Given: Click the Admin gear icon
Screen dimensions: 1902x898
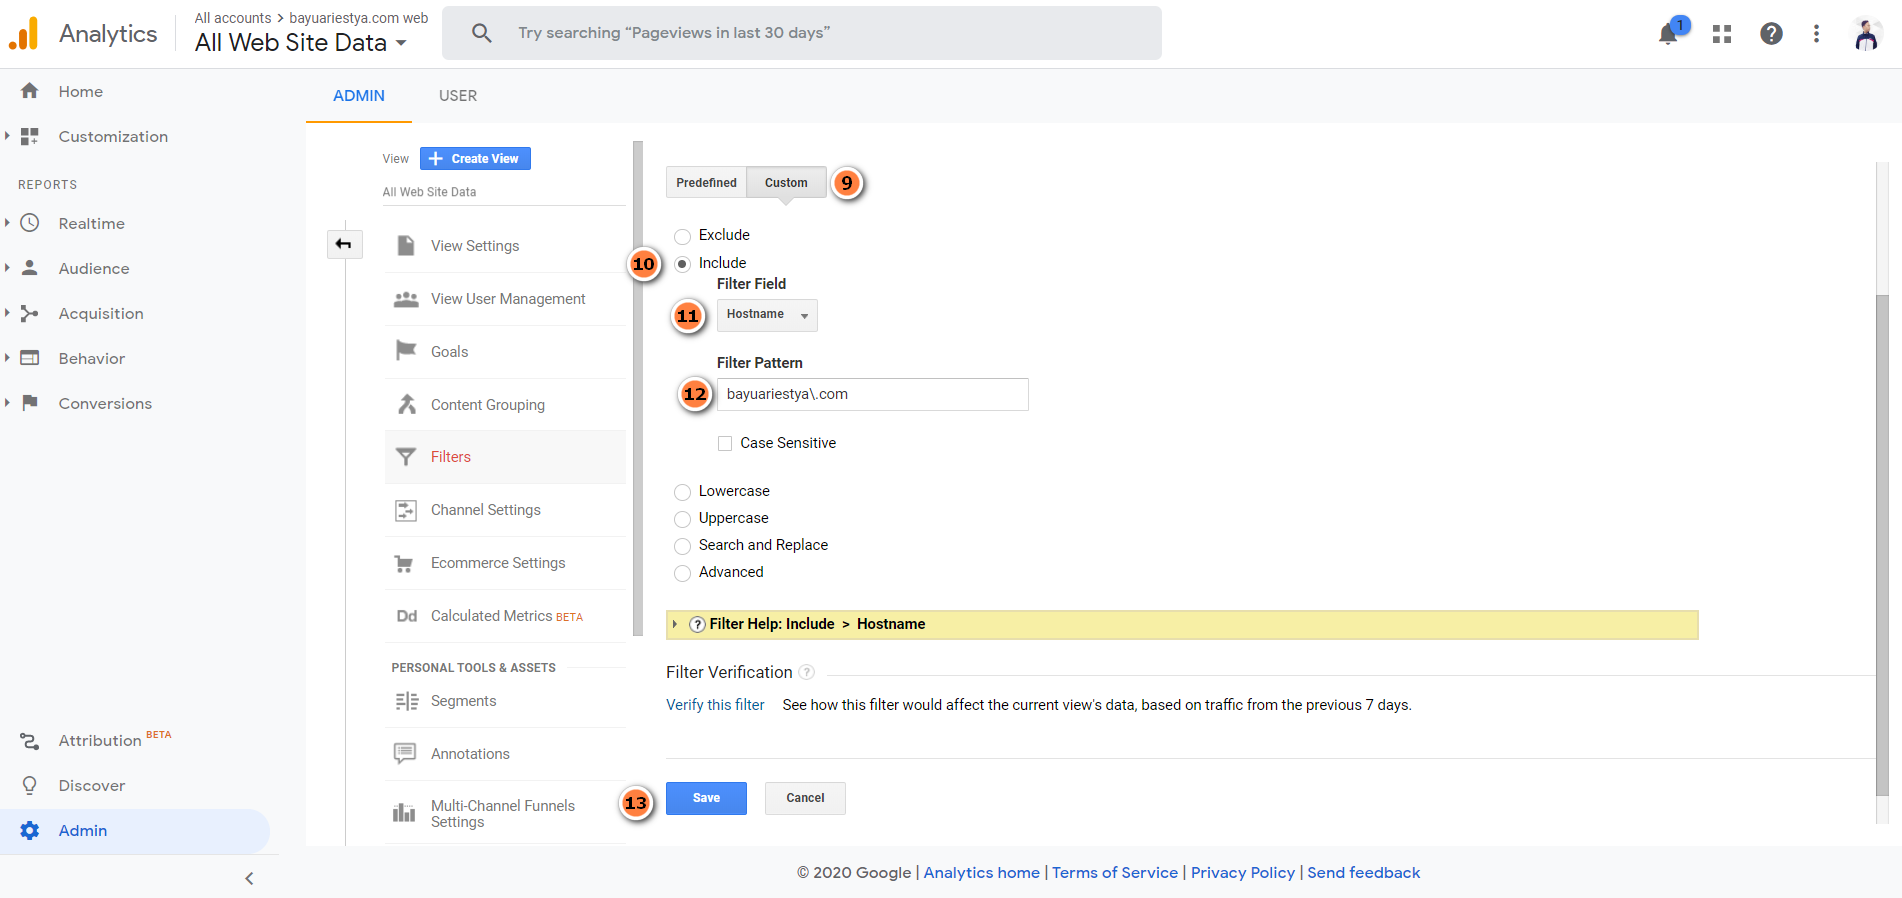Looking at the screenshot, I should (30, 831).
